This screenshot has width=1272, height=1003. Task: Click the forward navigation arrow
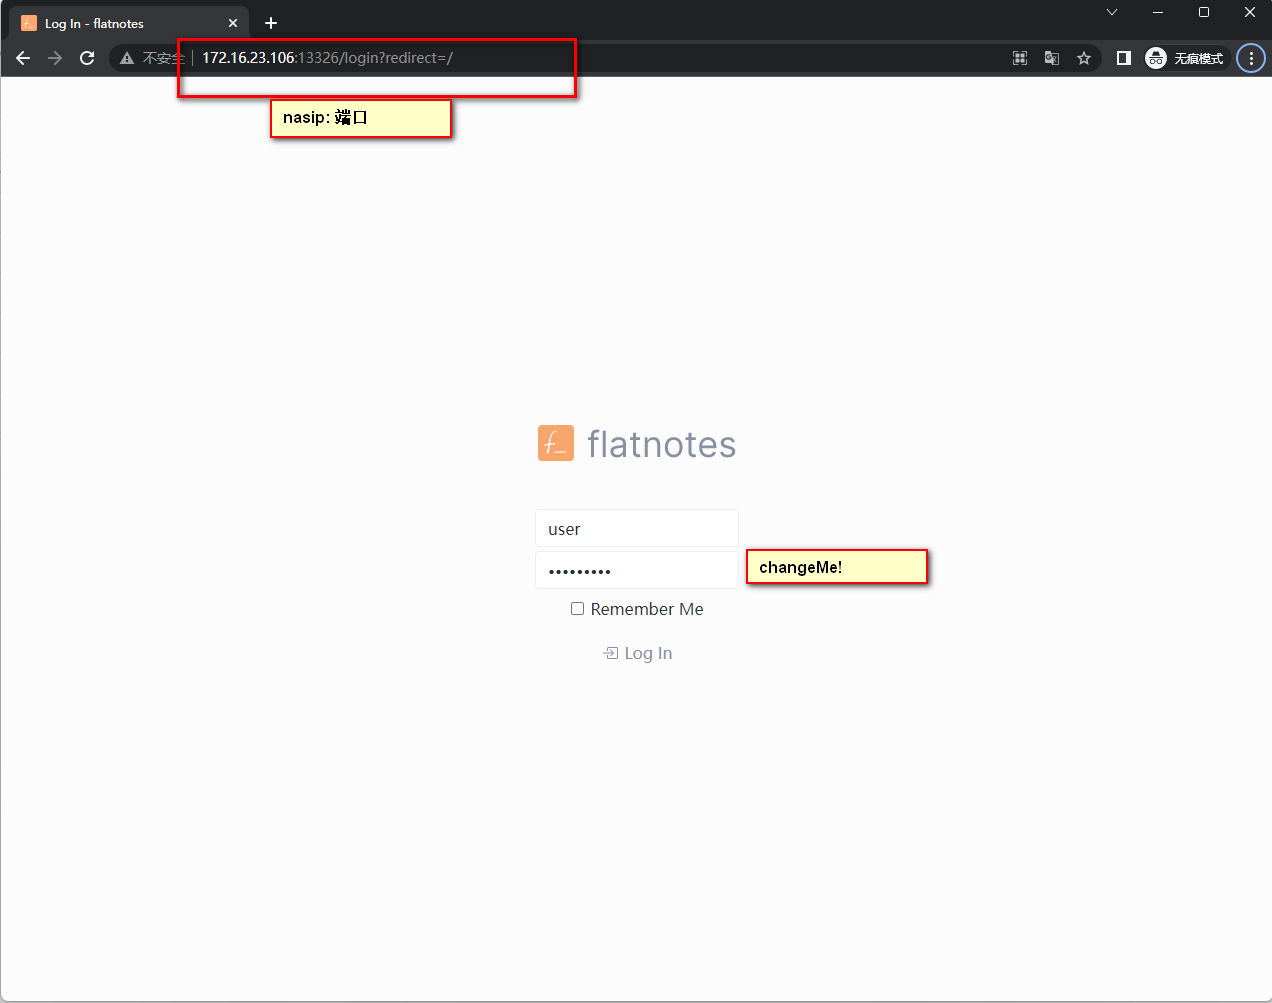pos(55,58)
